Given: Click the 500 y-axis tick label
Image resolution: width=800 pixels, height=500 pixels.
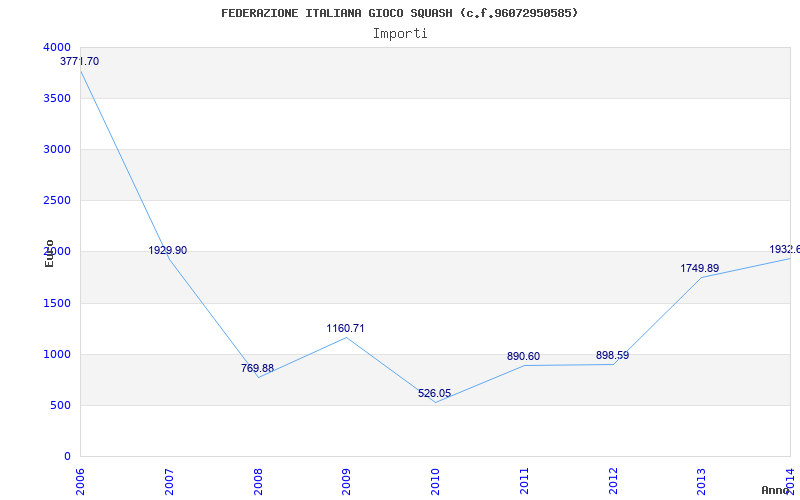Looking at the screenshot, I should pos(61,406).
